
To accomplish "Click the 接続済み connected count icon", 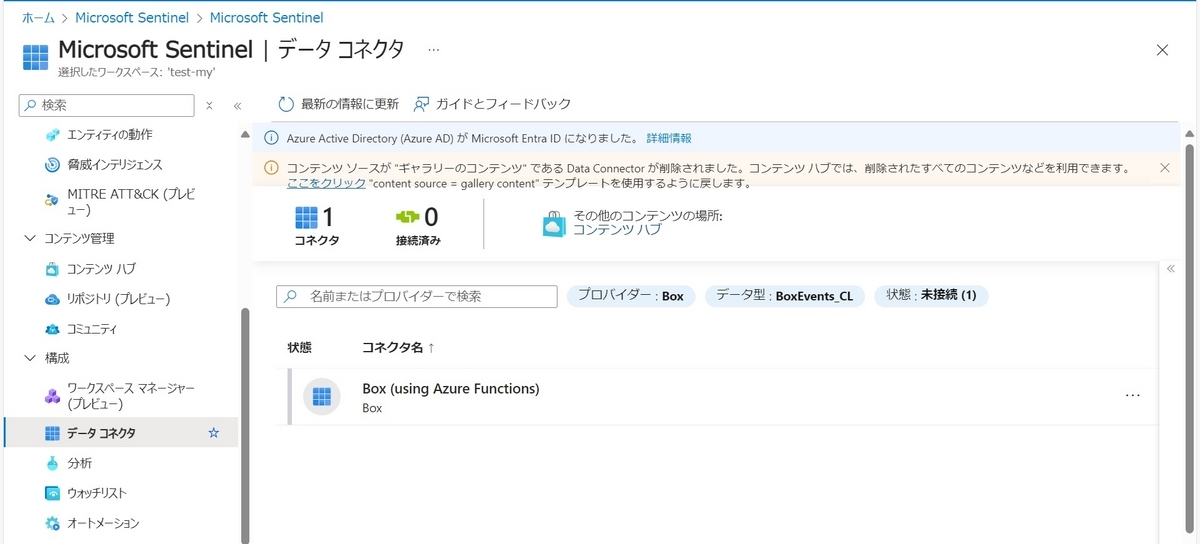I will (x=407, y=217).
